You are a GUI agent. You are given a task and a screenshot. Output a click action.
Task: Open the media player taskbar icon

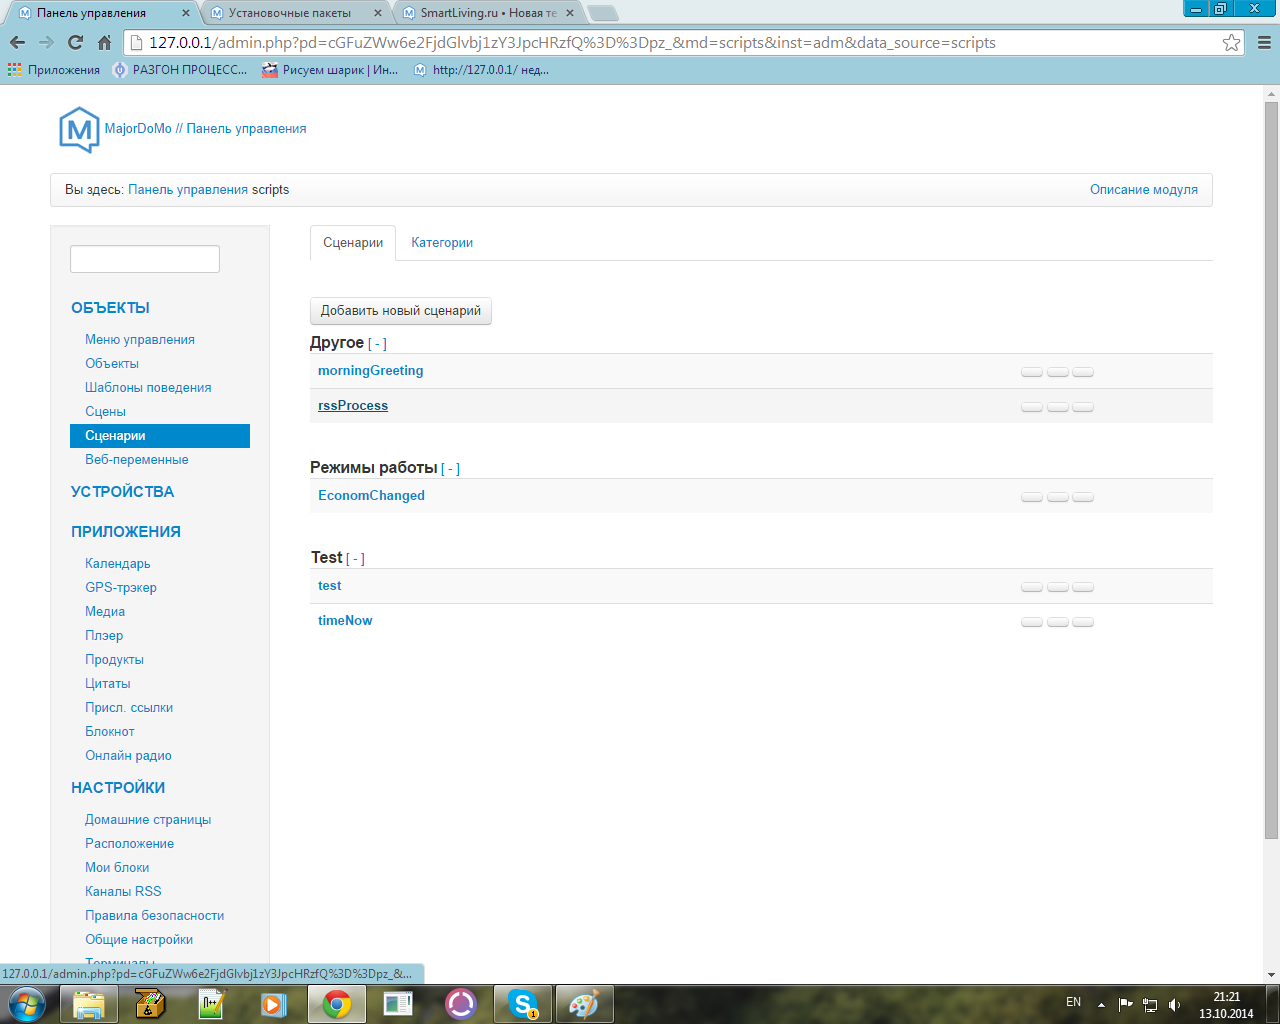[x=274, y=1004]
